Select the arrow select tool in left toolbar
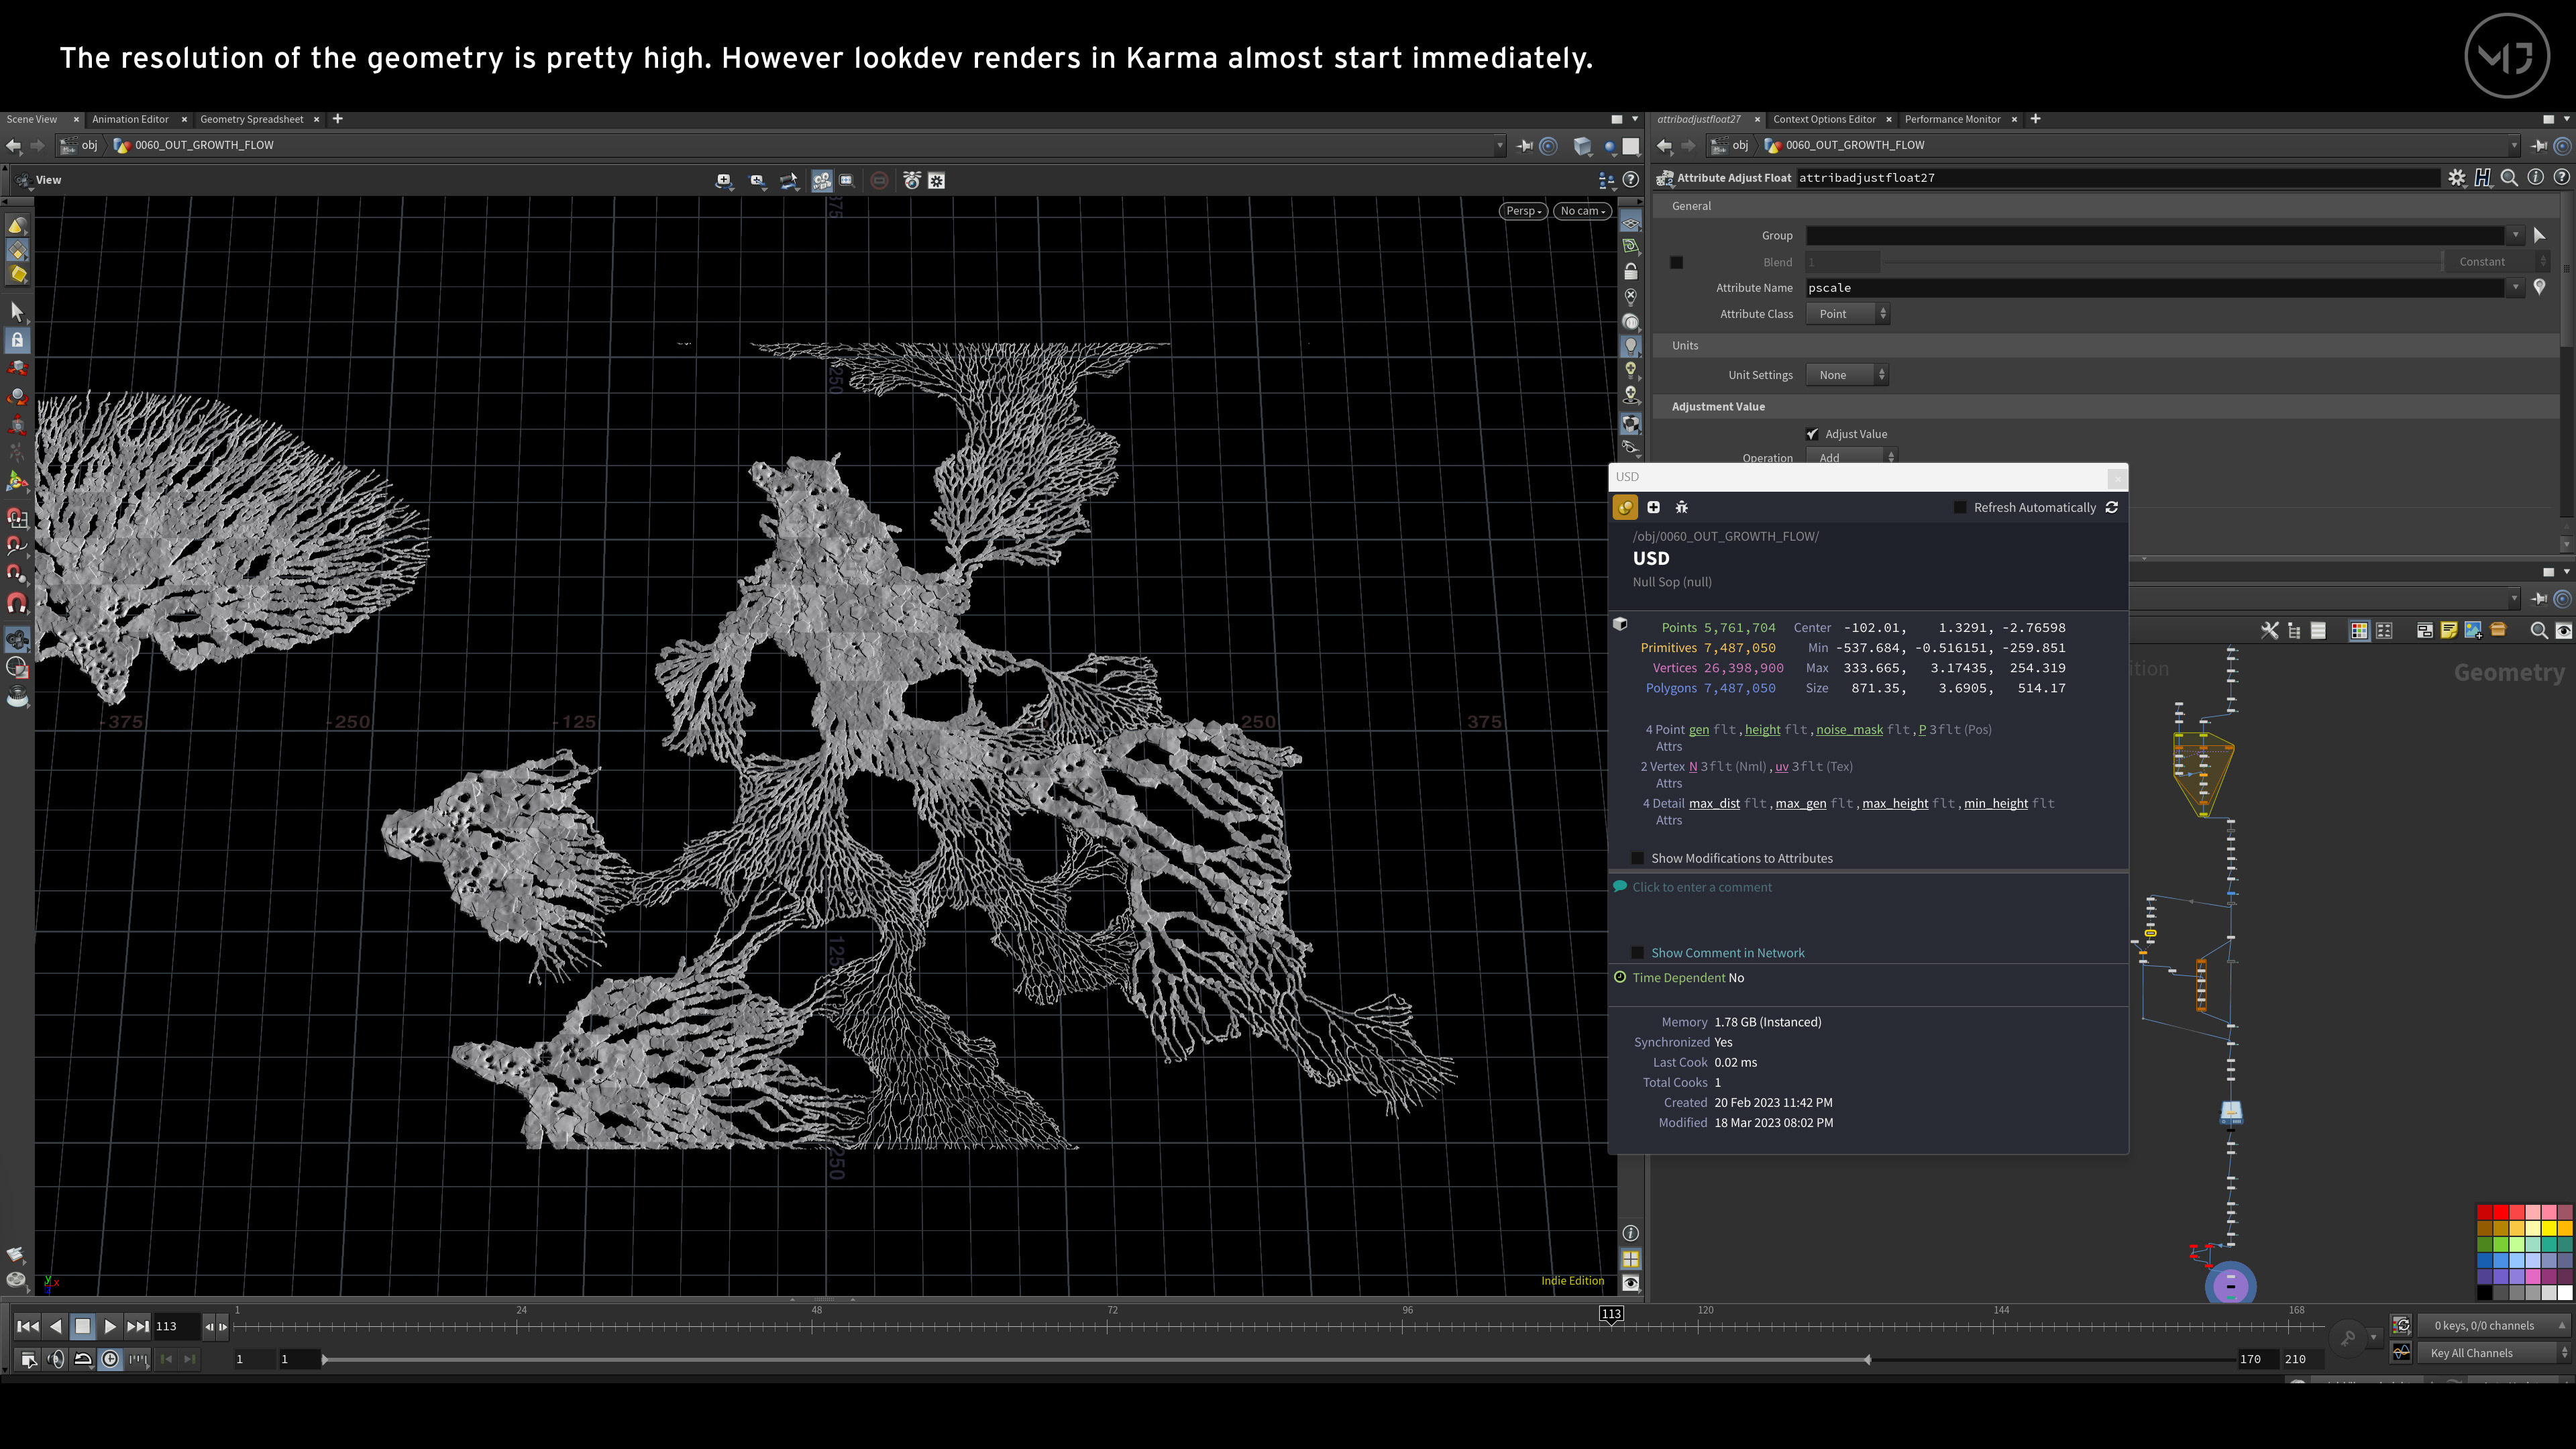The height and width of the screenshot is (1449, 2576). (17, 312)
